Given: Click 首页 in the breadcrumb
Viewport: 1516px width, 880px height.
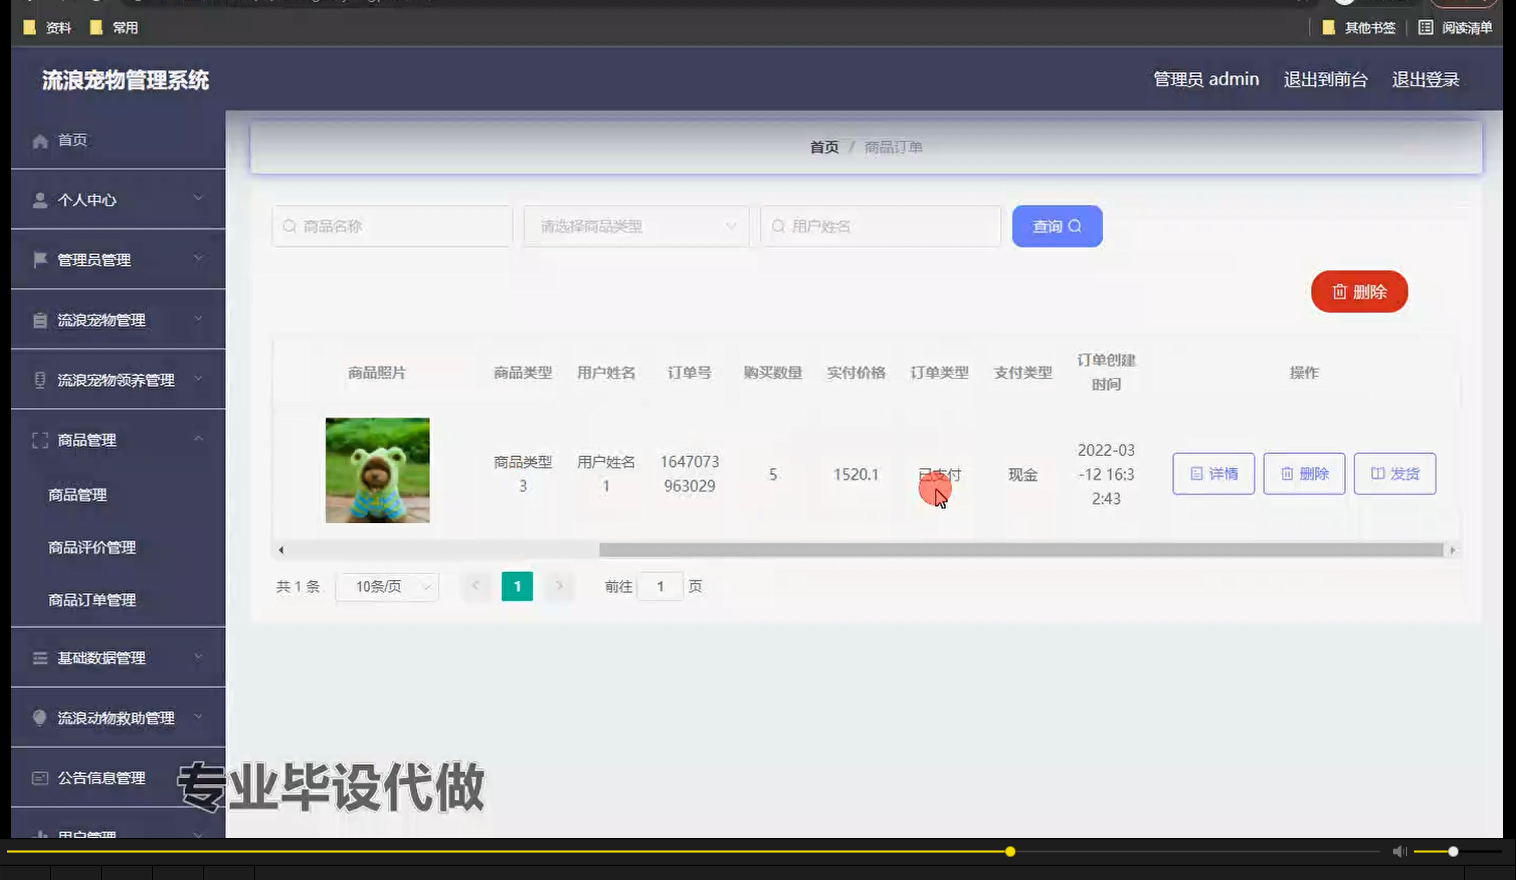Looking at the screenshot, I should [x=823, y=146].
